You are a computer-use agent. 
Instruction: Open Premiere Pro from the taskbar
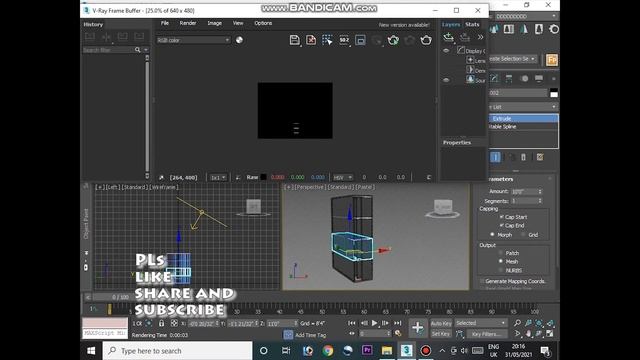tap(367, 351)
